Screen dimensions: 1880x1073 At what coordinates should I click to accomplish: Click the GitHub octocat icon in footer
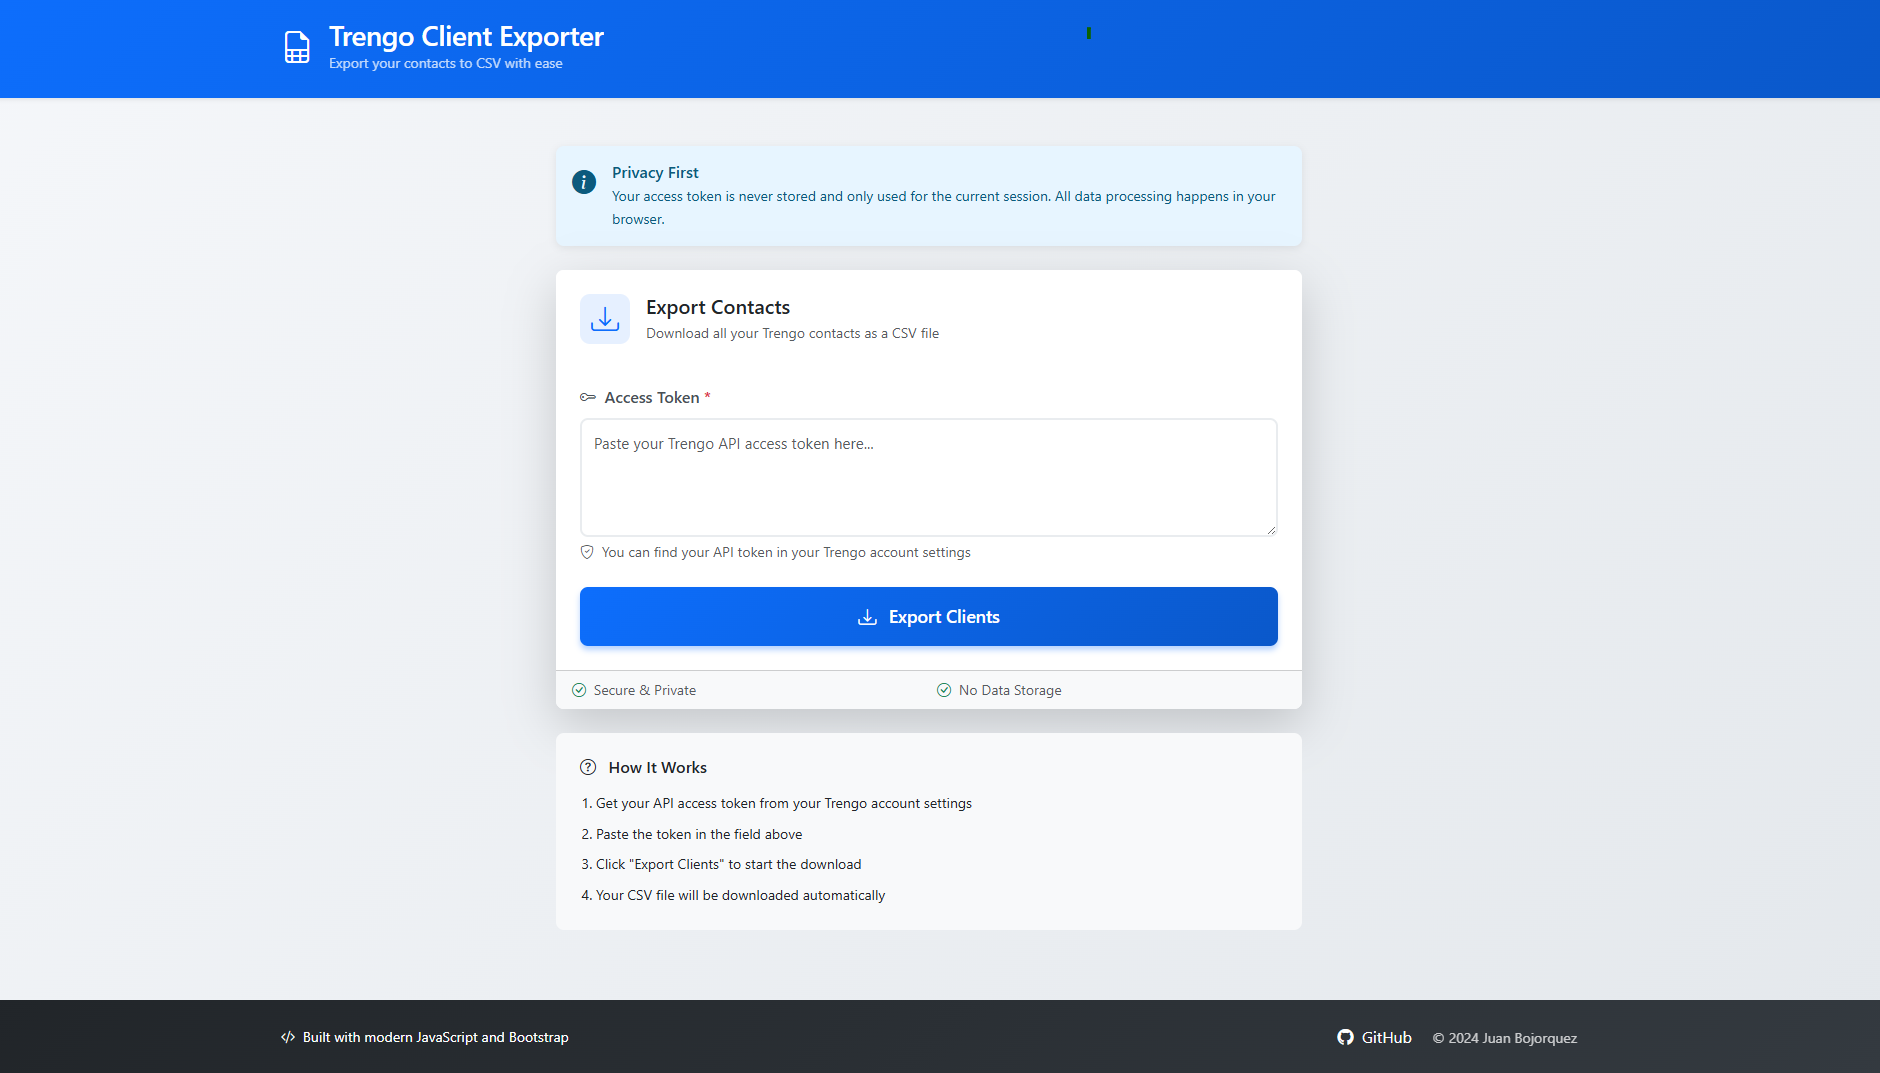(1345, 1037)
